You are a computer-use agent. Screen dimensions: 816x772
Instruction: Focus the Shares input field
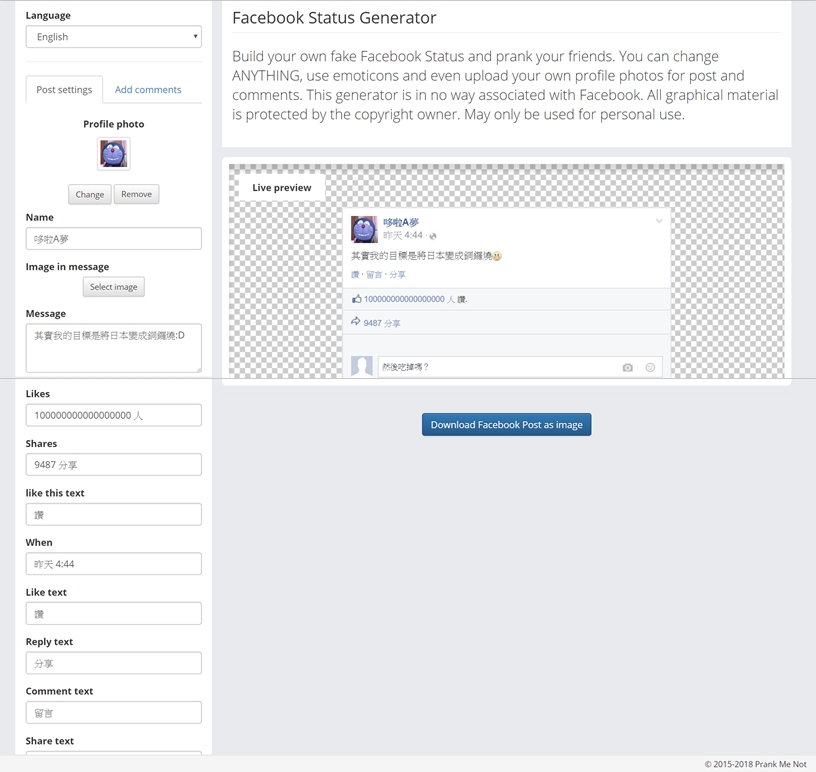(113, 465)
